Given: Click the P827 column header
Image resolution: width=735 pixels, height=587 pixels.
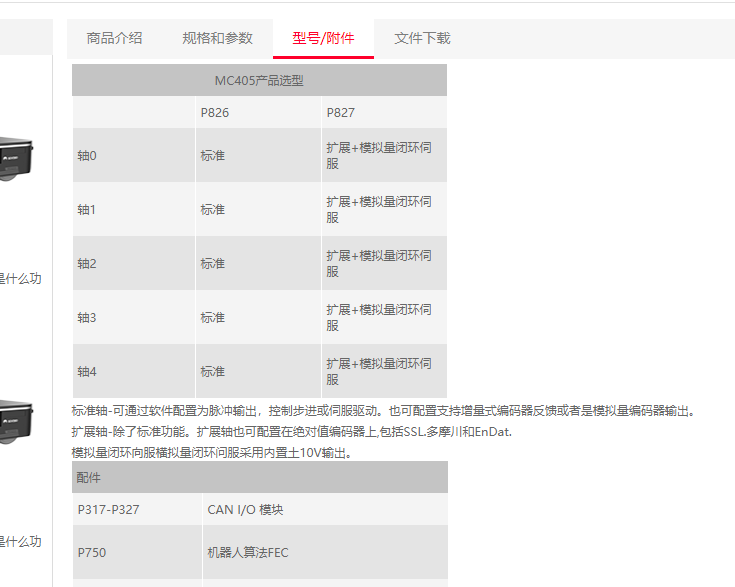Looking at the screenshot, I should click(x=341, y=112).
